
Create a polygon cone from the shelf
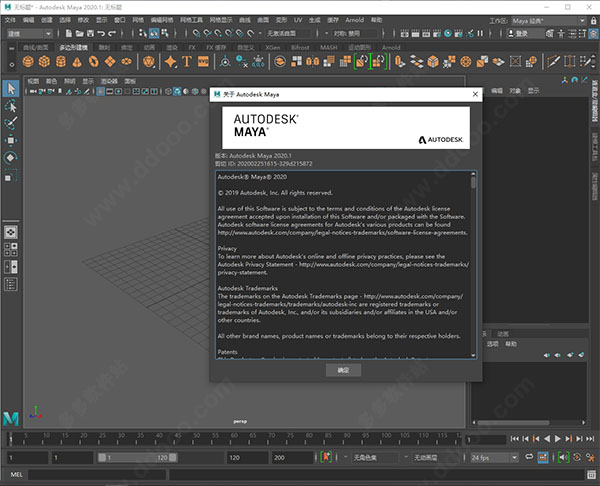click(x=77, y=61)
